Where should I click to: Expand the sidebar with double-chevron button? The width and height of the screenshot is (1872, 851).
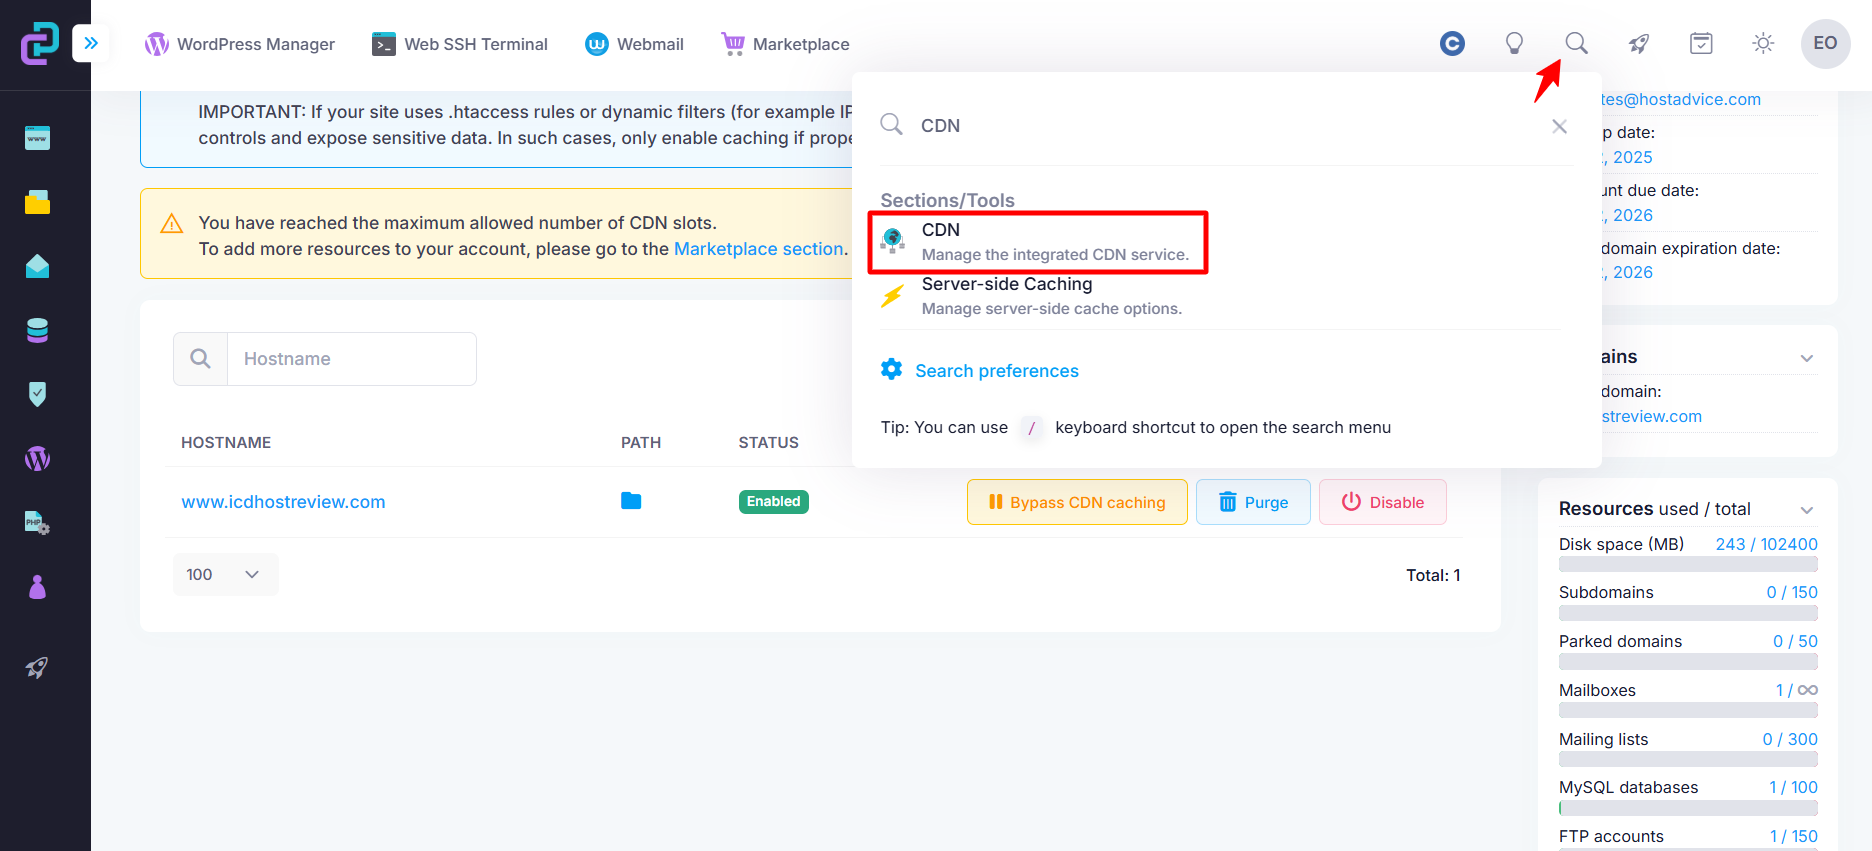(91, 43)
